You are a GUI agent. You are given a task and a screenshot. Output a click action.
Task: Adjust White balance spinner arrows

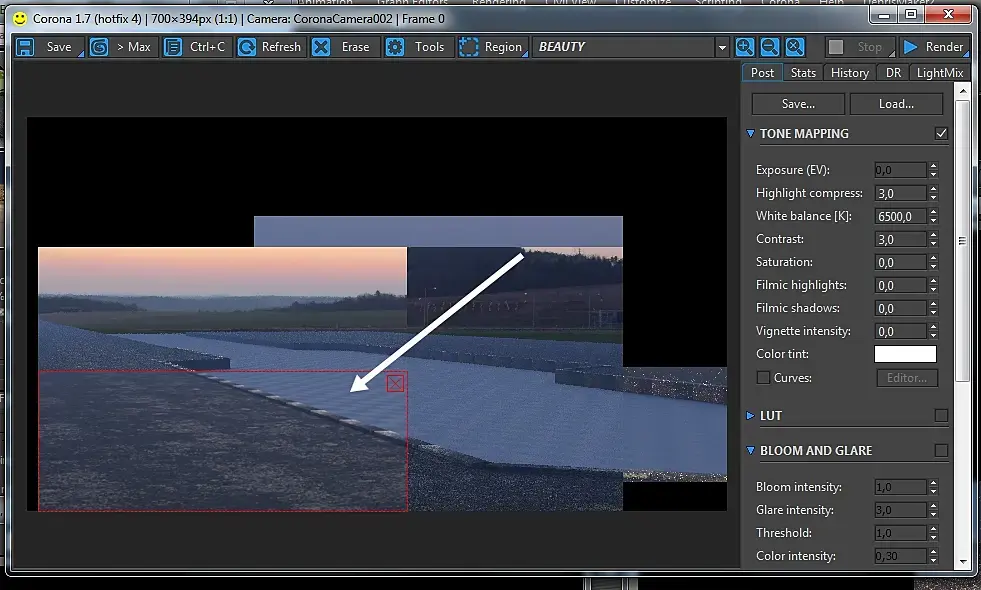click(x=933, y=216)
